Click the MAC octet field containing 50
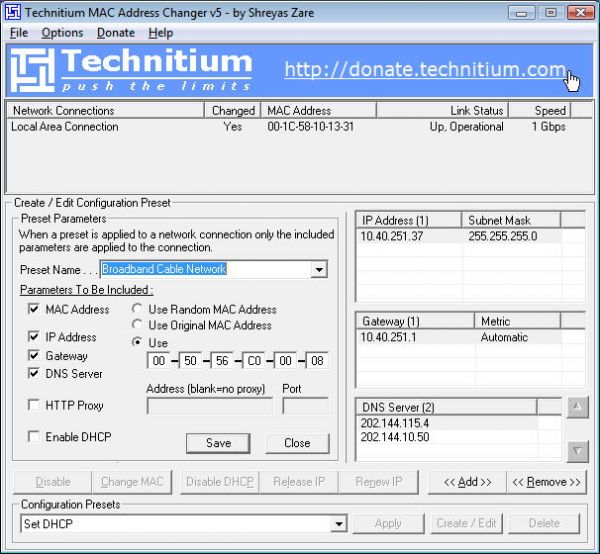 (x=190, y=361)
